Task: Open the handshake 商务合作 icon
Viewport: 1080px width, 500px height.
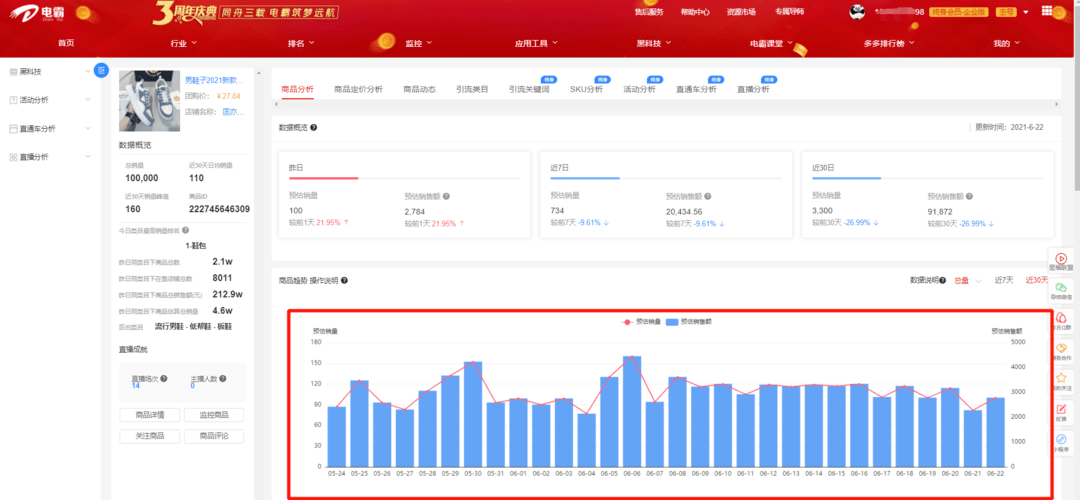Action: (x=1061, y=348)
